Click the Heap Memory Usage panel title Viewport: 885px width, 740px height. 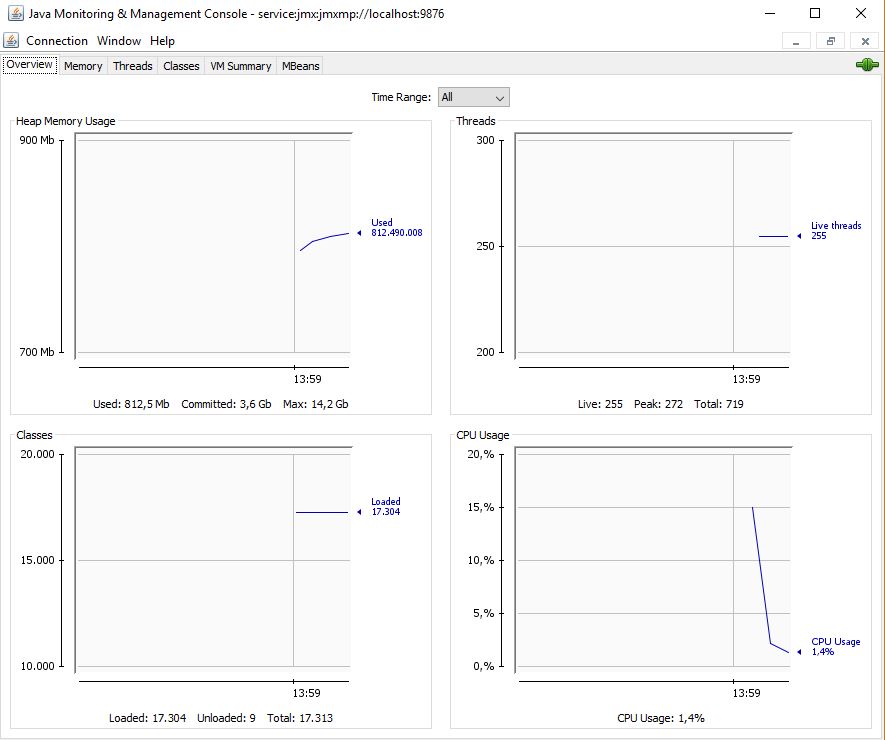coord(65,121)
